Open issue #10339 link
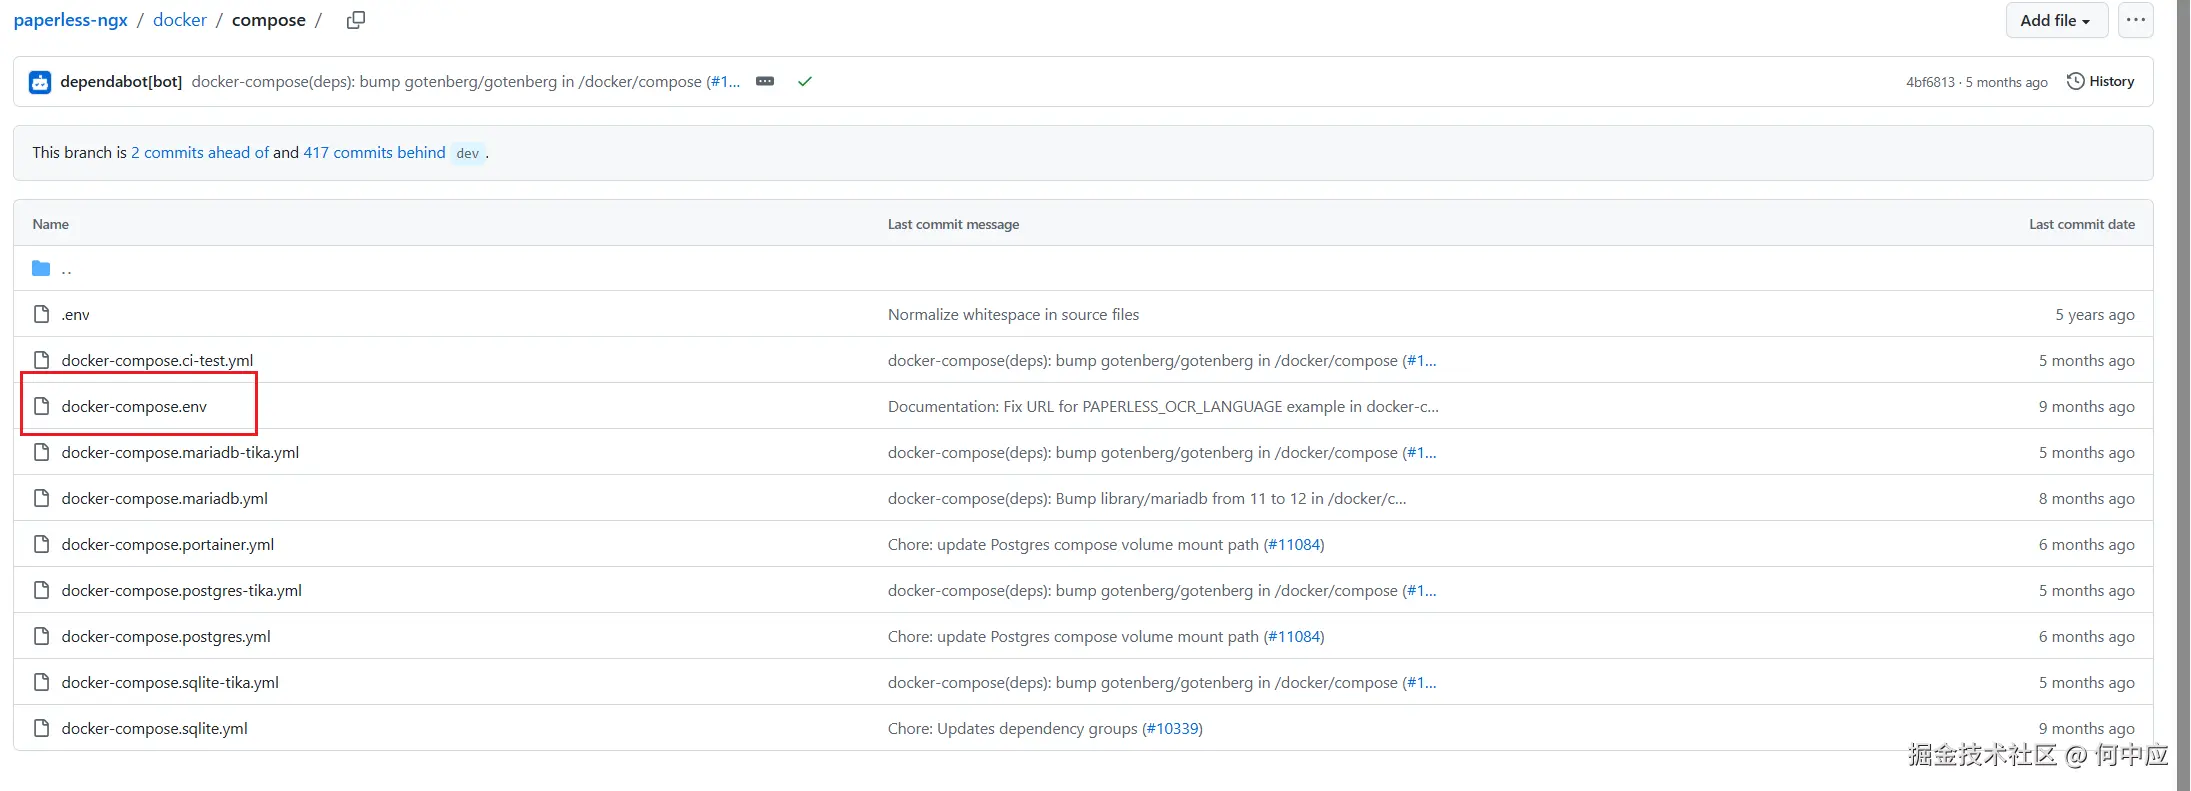Image resolution: width=2191 pixels, height=791 pixels. click(1172, 728)
